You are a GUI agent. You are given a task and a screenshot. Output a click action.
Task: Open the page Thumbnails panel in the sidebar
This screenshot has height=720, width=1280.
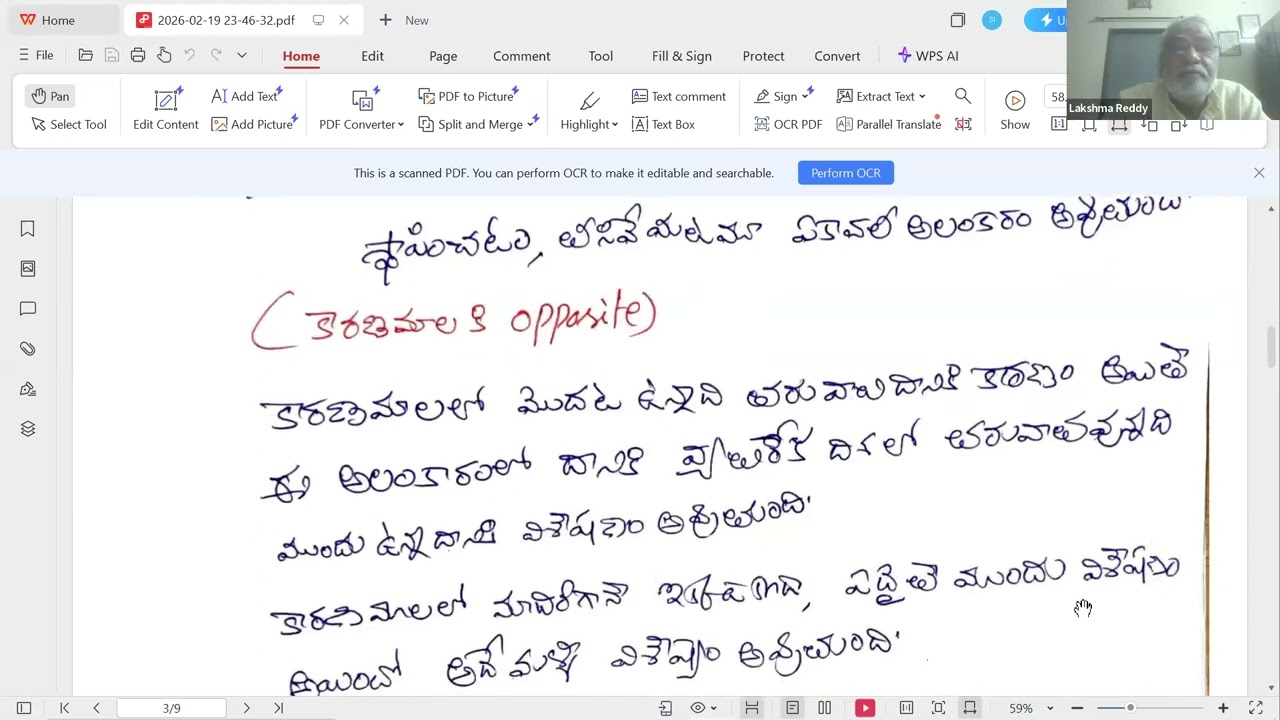tap(28, 269)
